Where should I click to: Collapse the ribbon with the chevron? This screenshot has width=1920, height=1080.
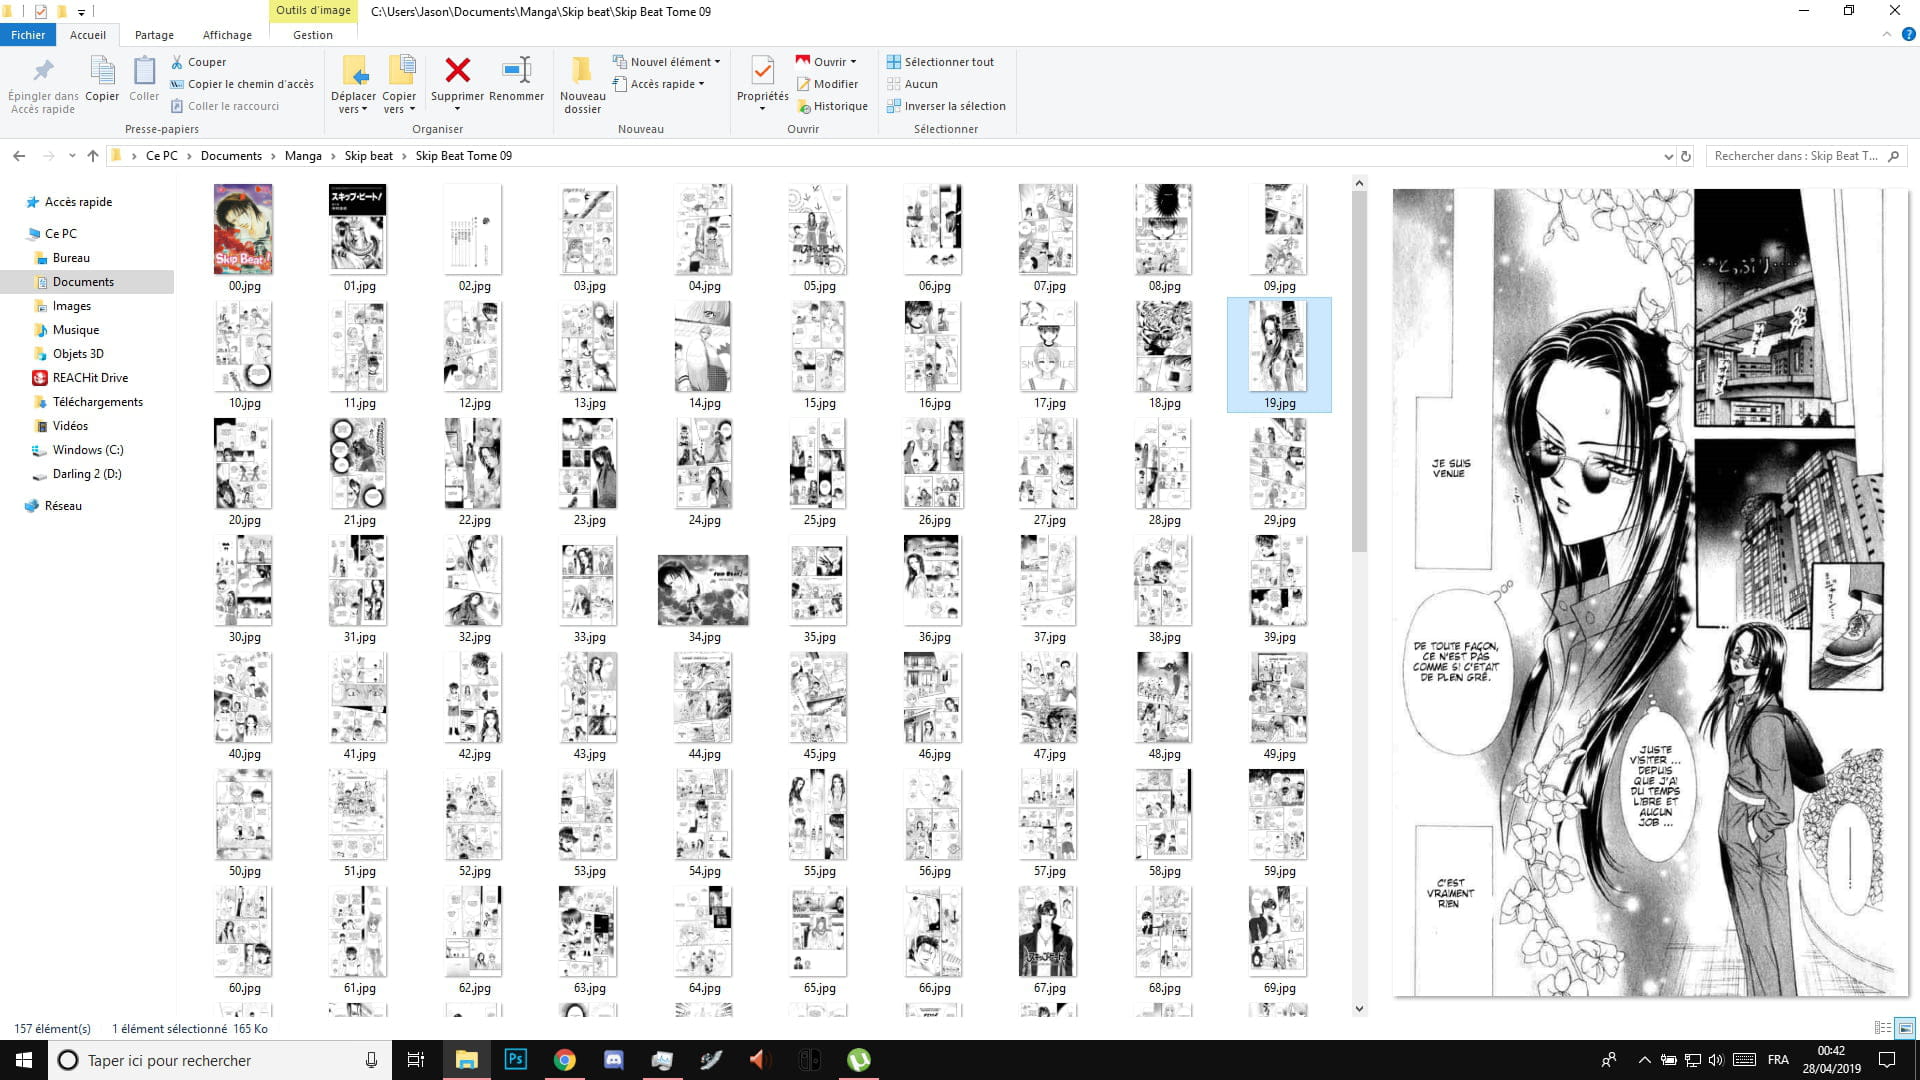(x=1887, y=34)
